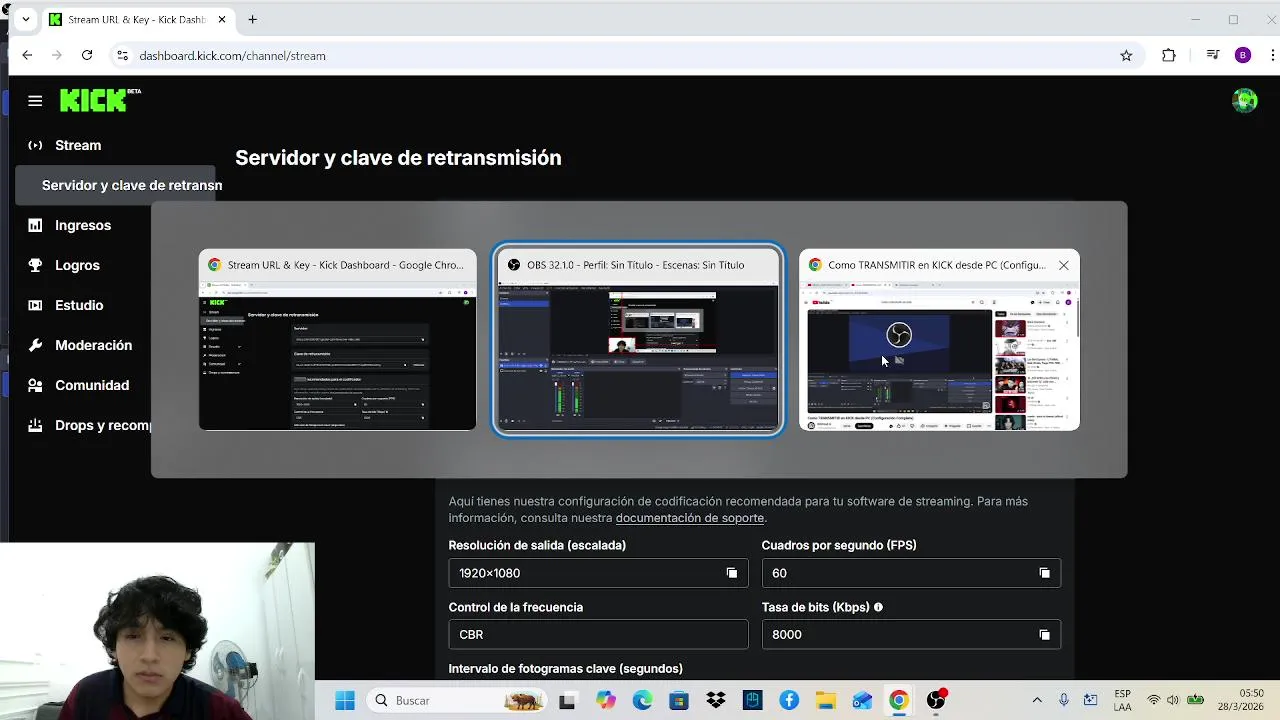
Task: Open Dropbox from the taskbar
Action: click(x=716, y=701)
